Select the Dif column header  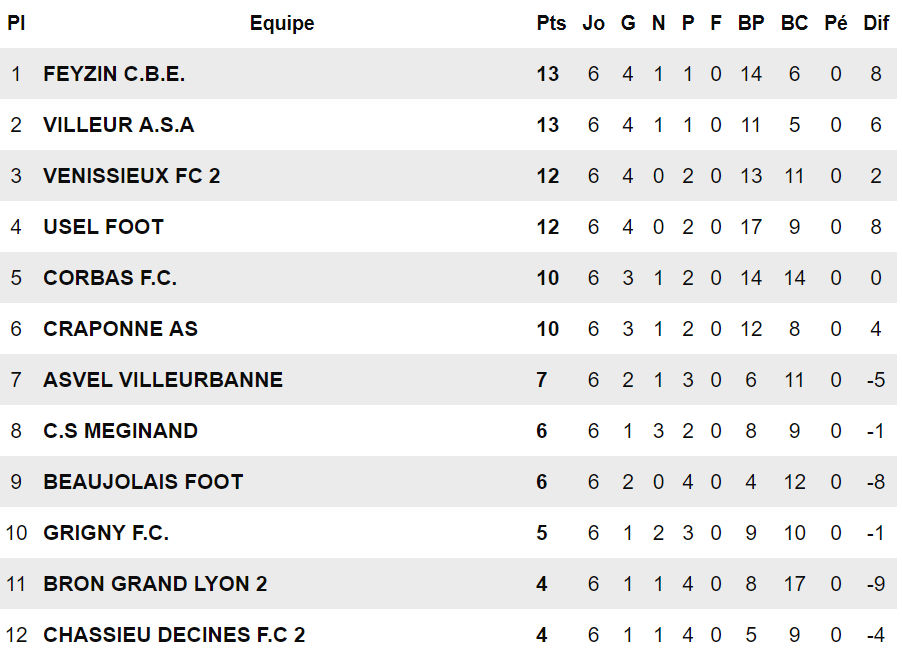pyautogui.click(x=876, y=24)
